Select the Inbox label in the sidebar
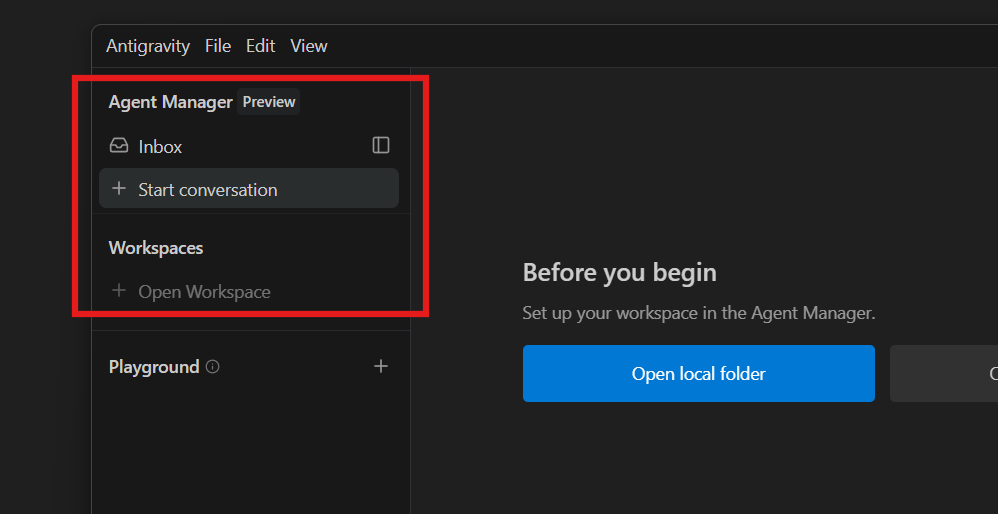998x514 pixels. 160,147
